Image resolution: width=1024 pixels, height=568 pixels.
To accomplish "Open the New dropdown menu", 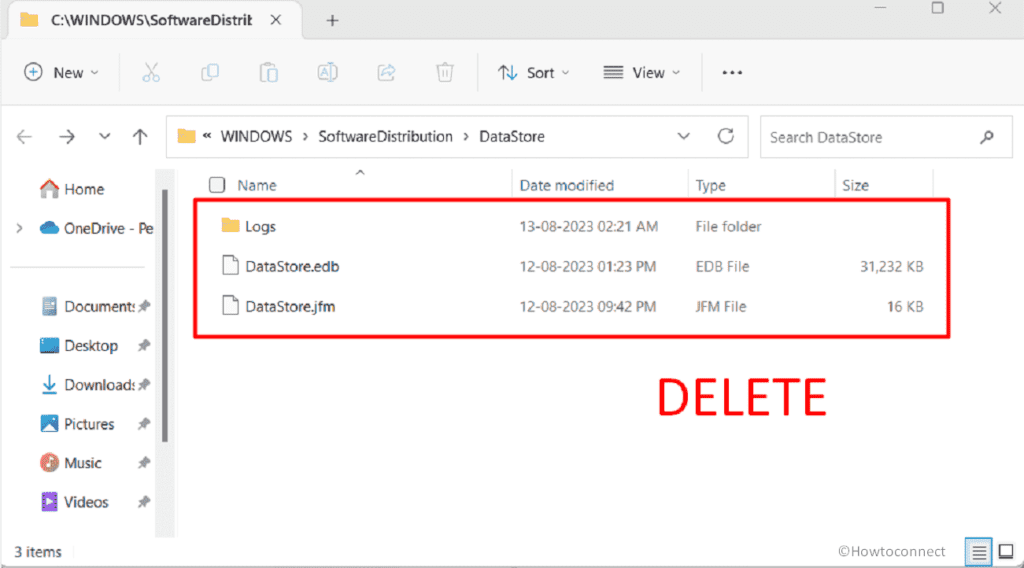I will coord(61,72).
